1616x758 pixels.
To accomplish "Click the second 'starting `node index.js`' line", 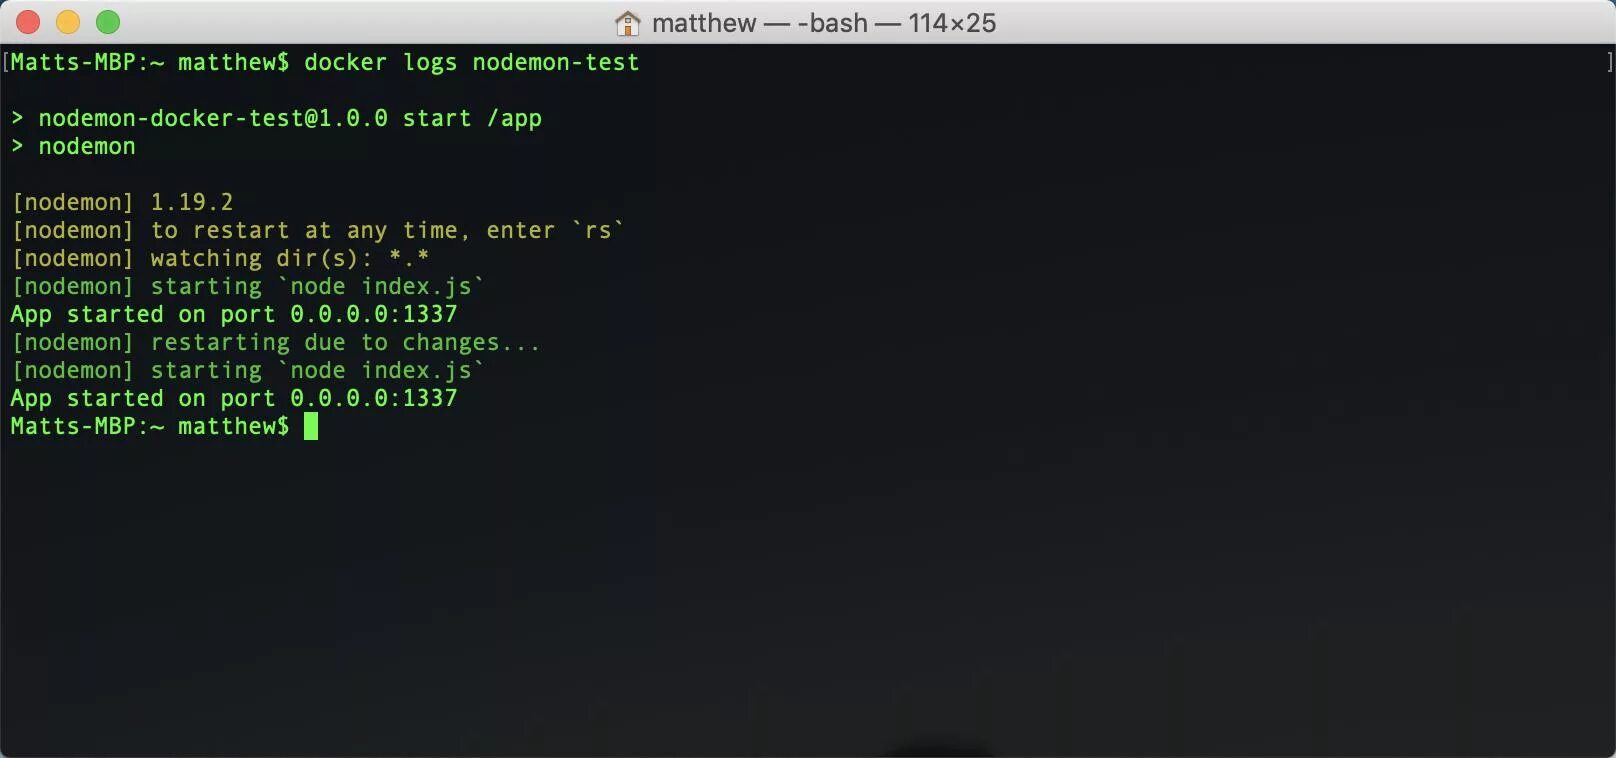I will (x=248, y=370).
